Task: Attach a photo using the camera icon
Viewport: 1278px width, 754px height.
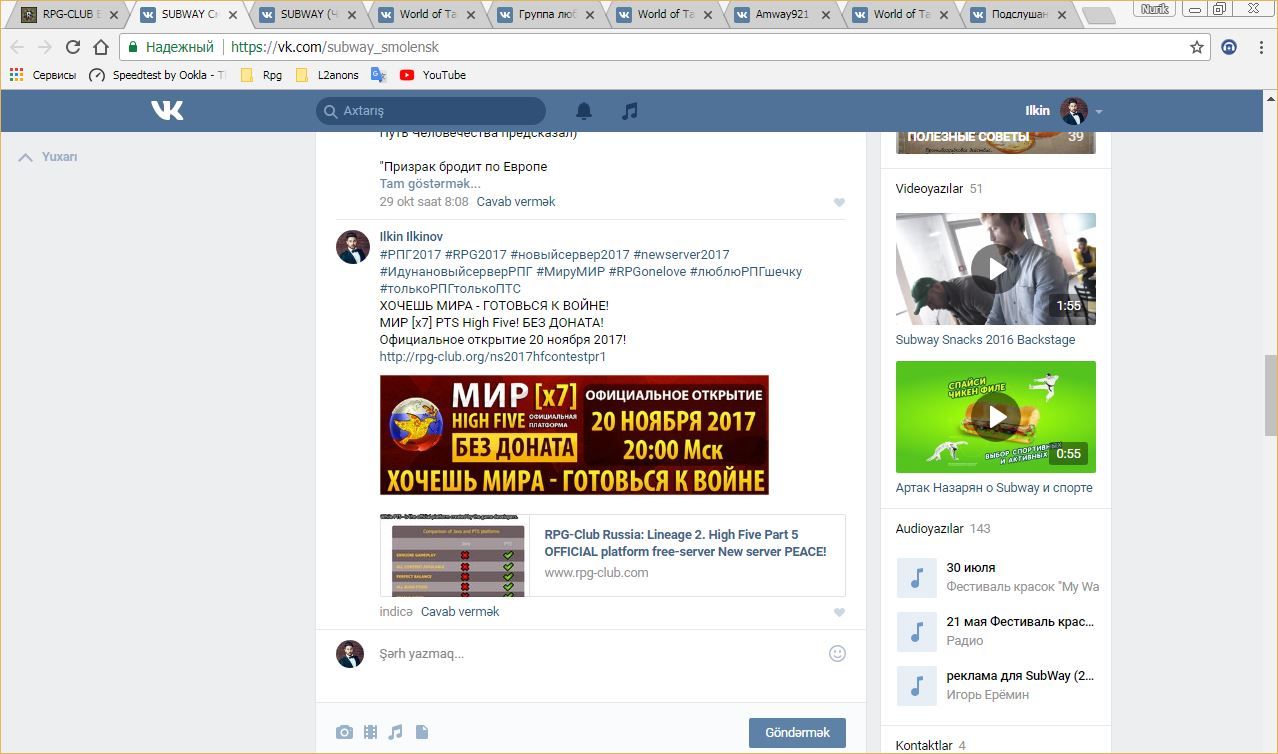Action: [x=345, y=732]
